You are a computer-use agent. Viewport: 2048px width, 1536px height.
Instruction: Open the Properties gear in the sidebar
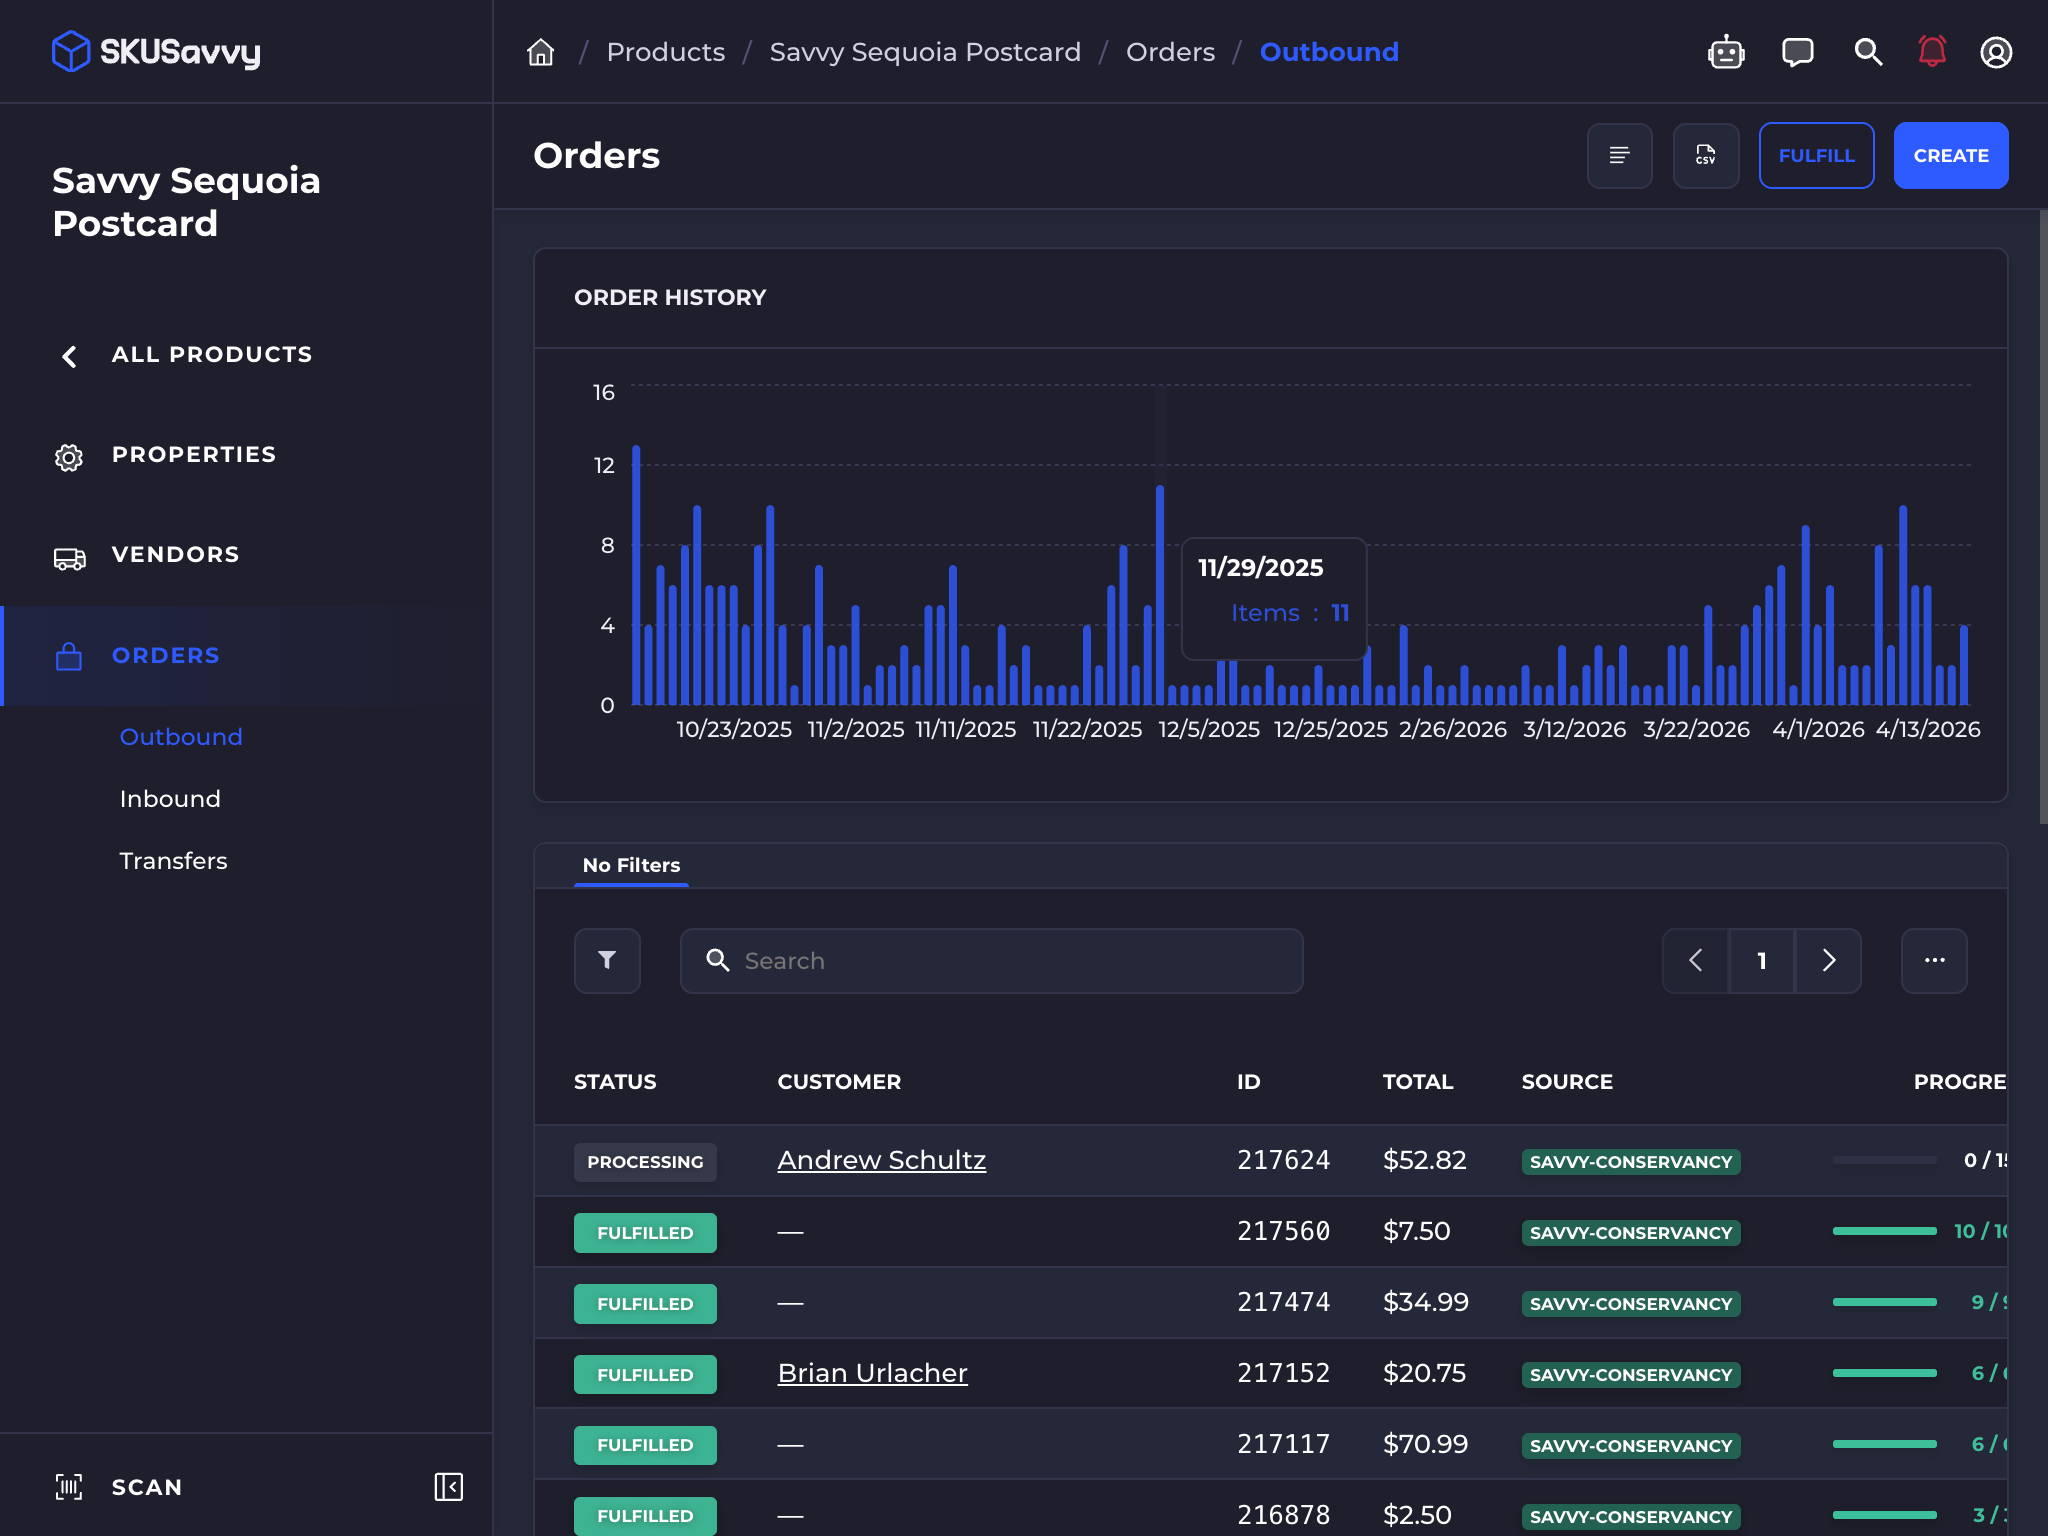point(68,457)
